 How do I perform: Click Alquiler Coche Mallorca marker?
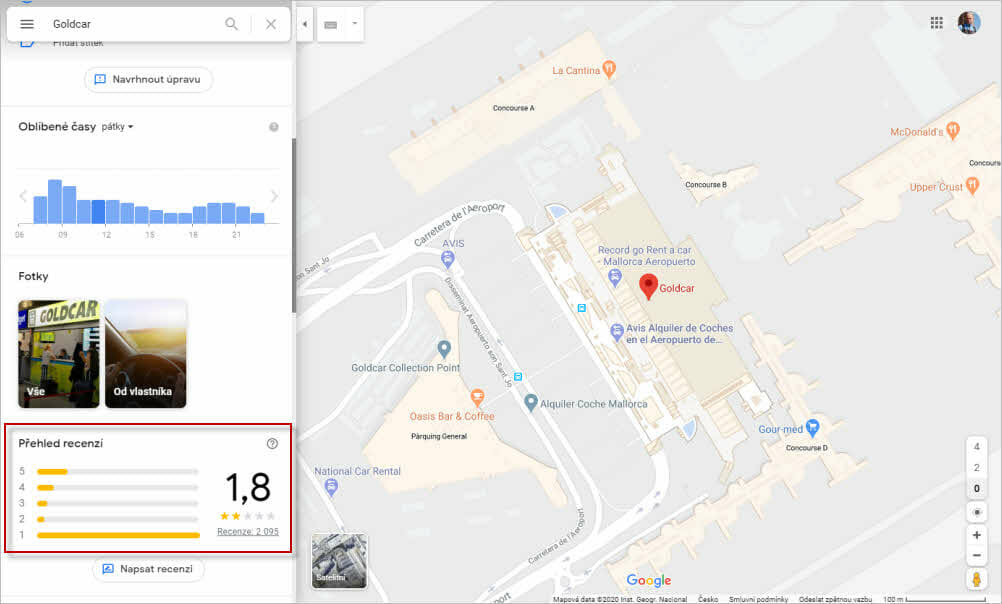click(530, 403)
